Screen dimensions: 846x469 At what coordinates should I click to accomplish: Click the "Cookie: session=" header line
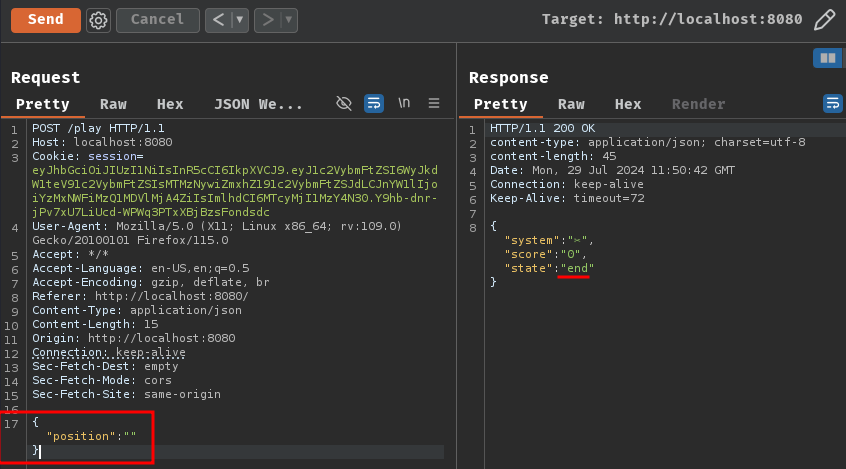click(x=87, y=157)
